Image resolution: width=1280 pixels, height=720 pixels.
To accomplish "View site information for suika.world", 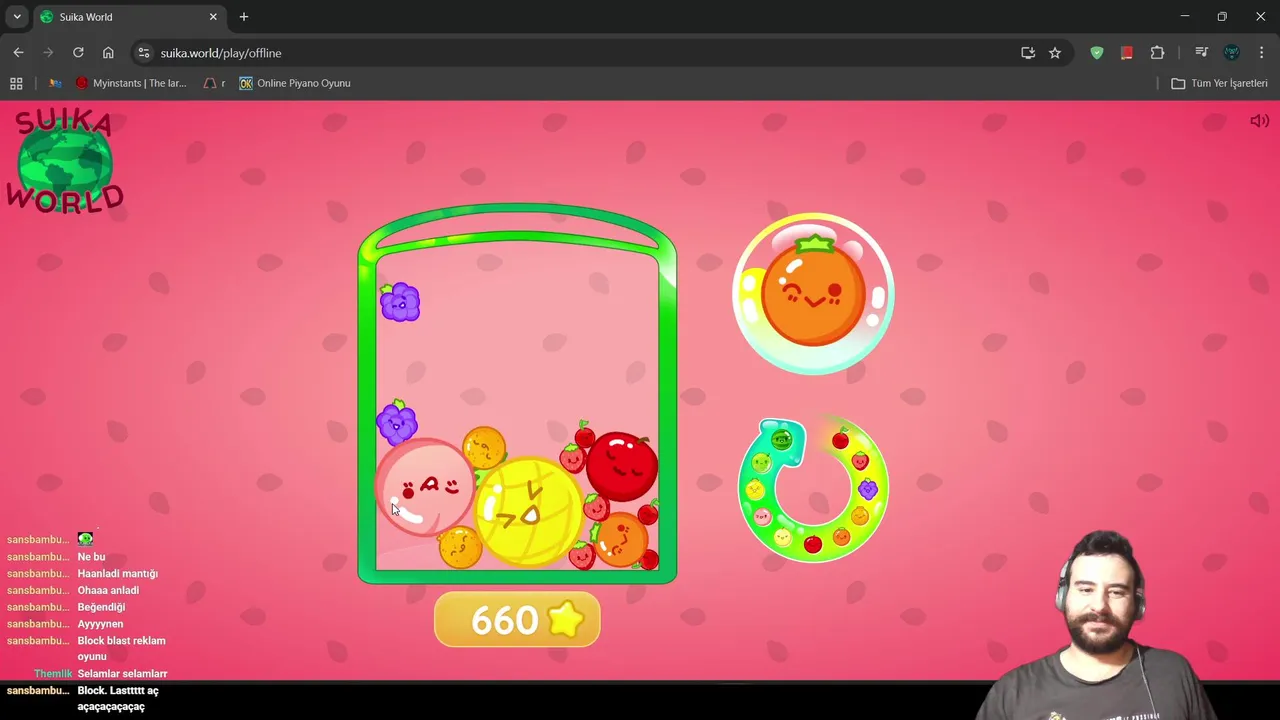I will [x=143, y=53].
